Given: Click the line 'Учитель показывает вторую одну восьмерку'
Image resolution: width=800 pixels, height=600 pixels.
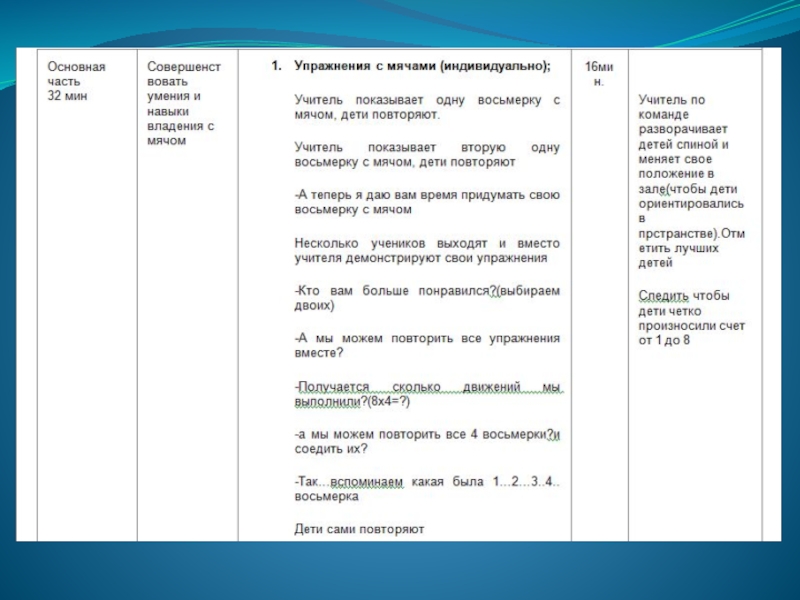Looking at the screenshot, I should coord(427,155).
